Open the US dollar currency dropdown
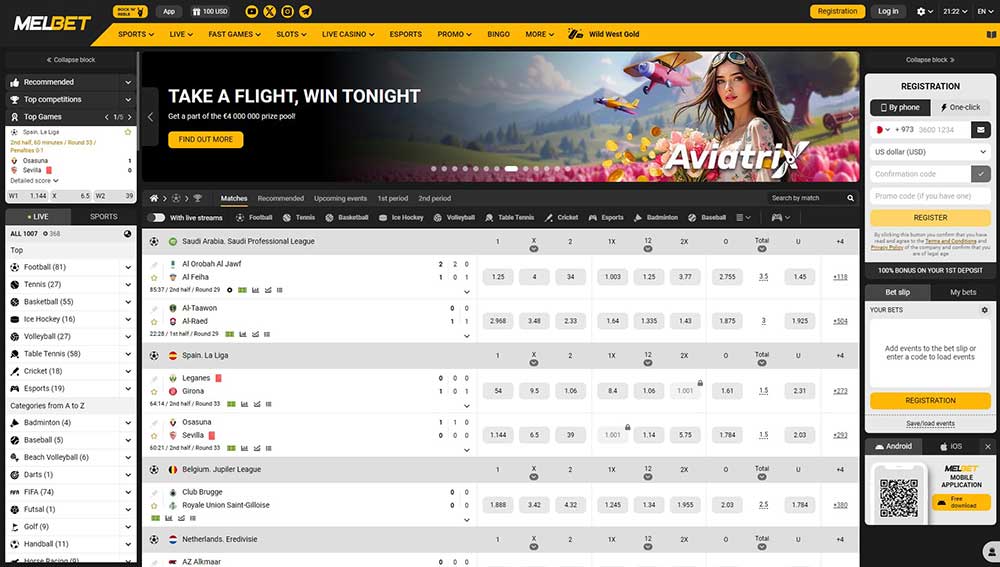The image size is (1000, 567). (930, 152)
